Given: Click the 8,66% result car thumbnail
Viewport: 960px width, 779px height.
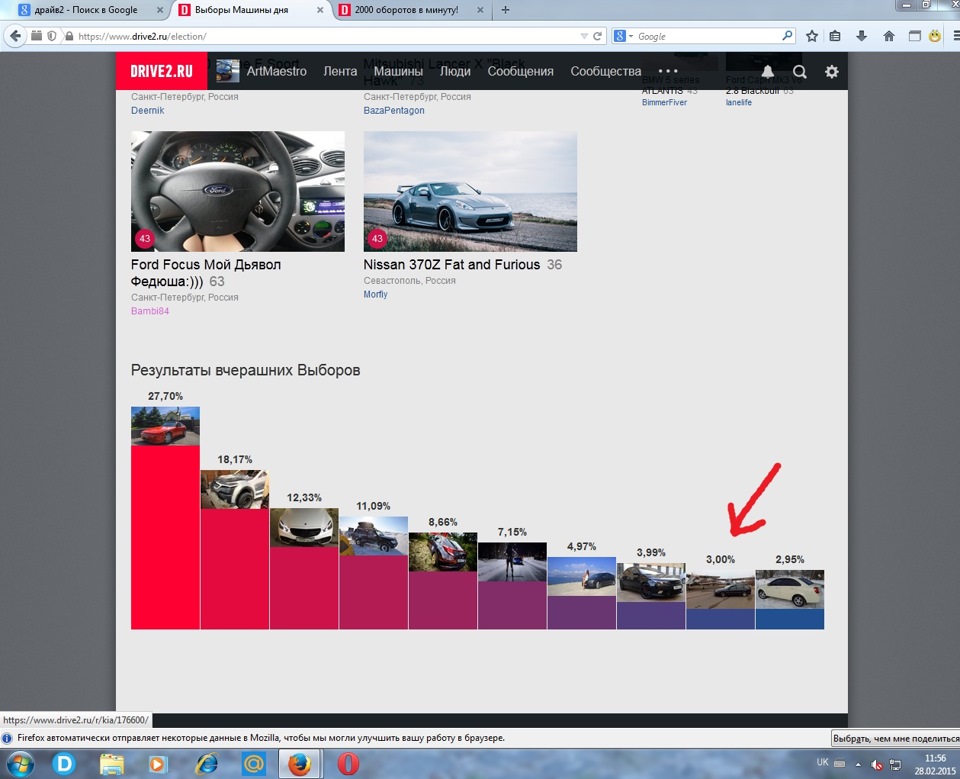Looking at the screenshot, I should (443, 552).
